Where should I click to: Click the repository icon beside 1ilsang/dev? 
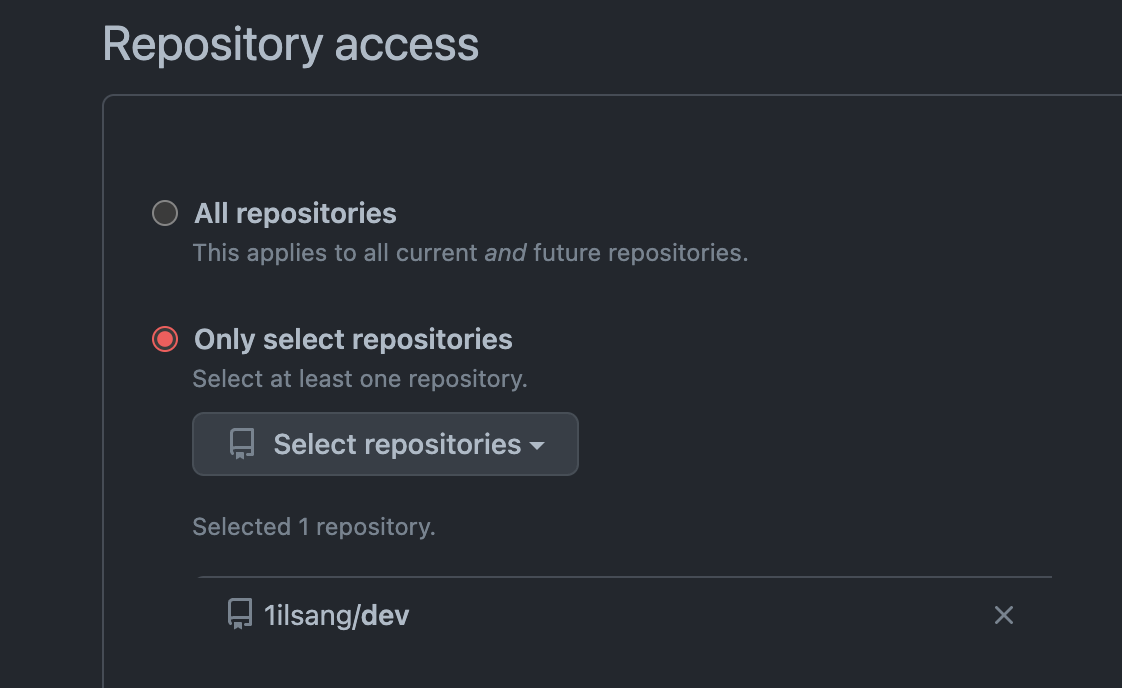tap(240, 614)
